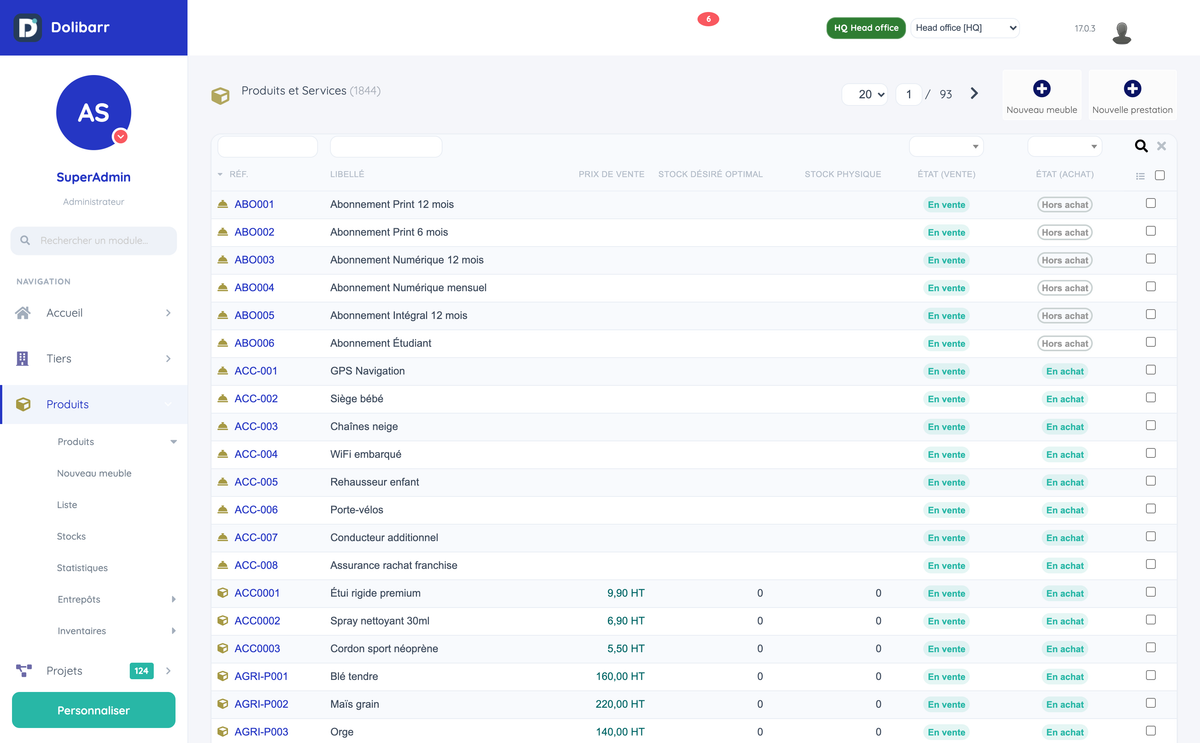Click the Personnaliser button
1200x743 pixels.
click(x=93, y=710)
